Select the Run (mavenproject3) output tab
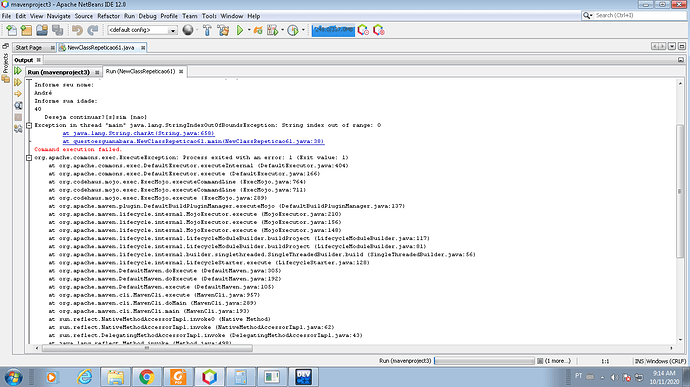The height and width of the screenshot is (387, 690). 59,72
